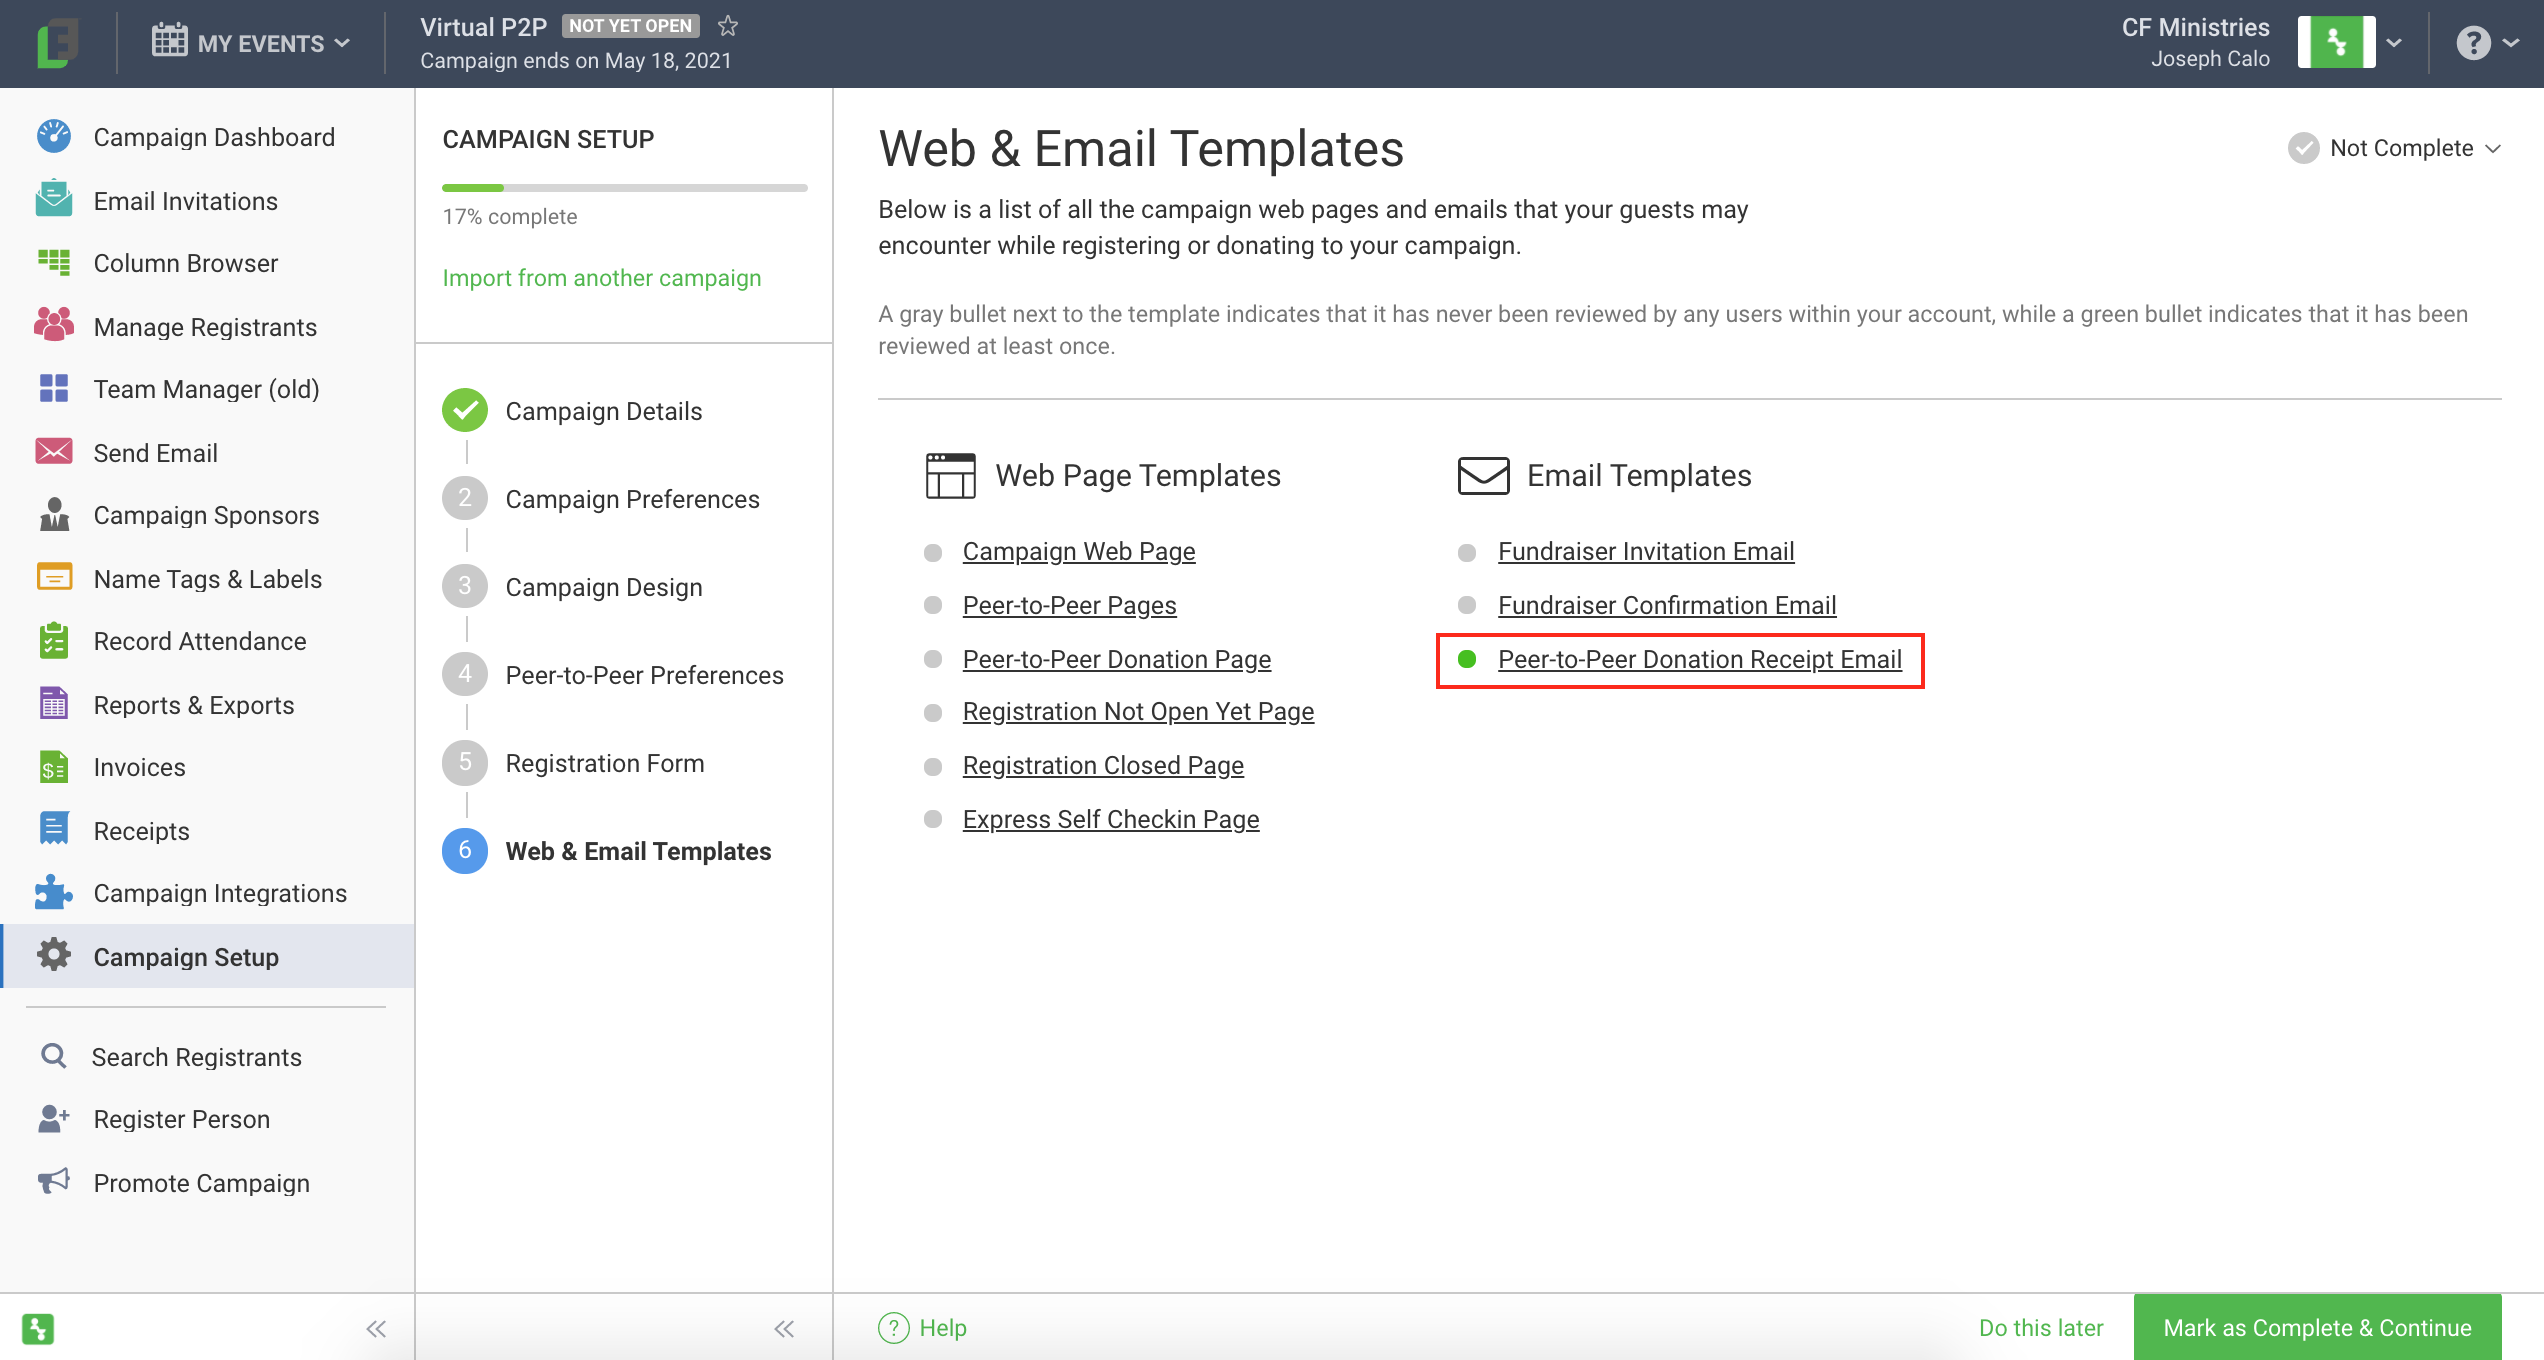Click Mark as Complete & Continue
This screenshot has height=1360, width=2544.
coord(2317,1327)
